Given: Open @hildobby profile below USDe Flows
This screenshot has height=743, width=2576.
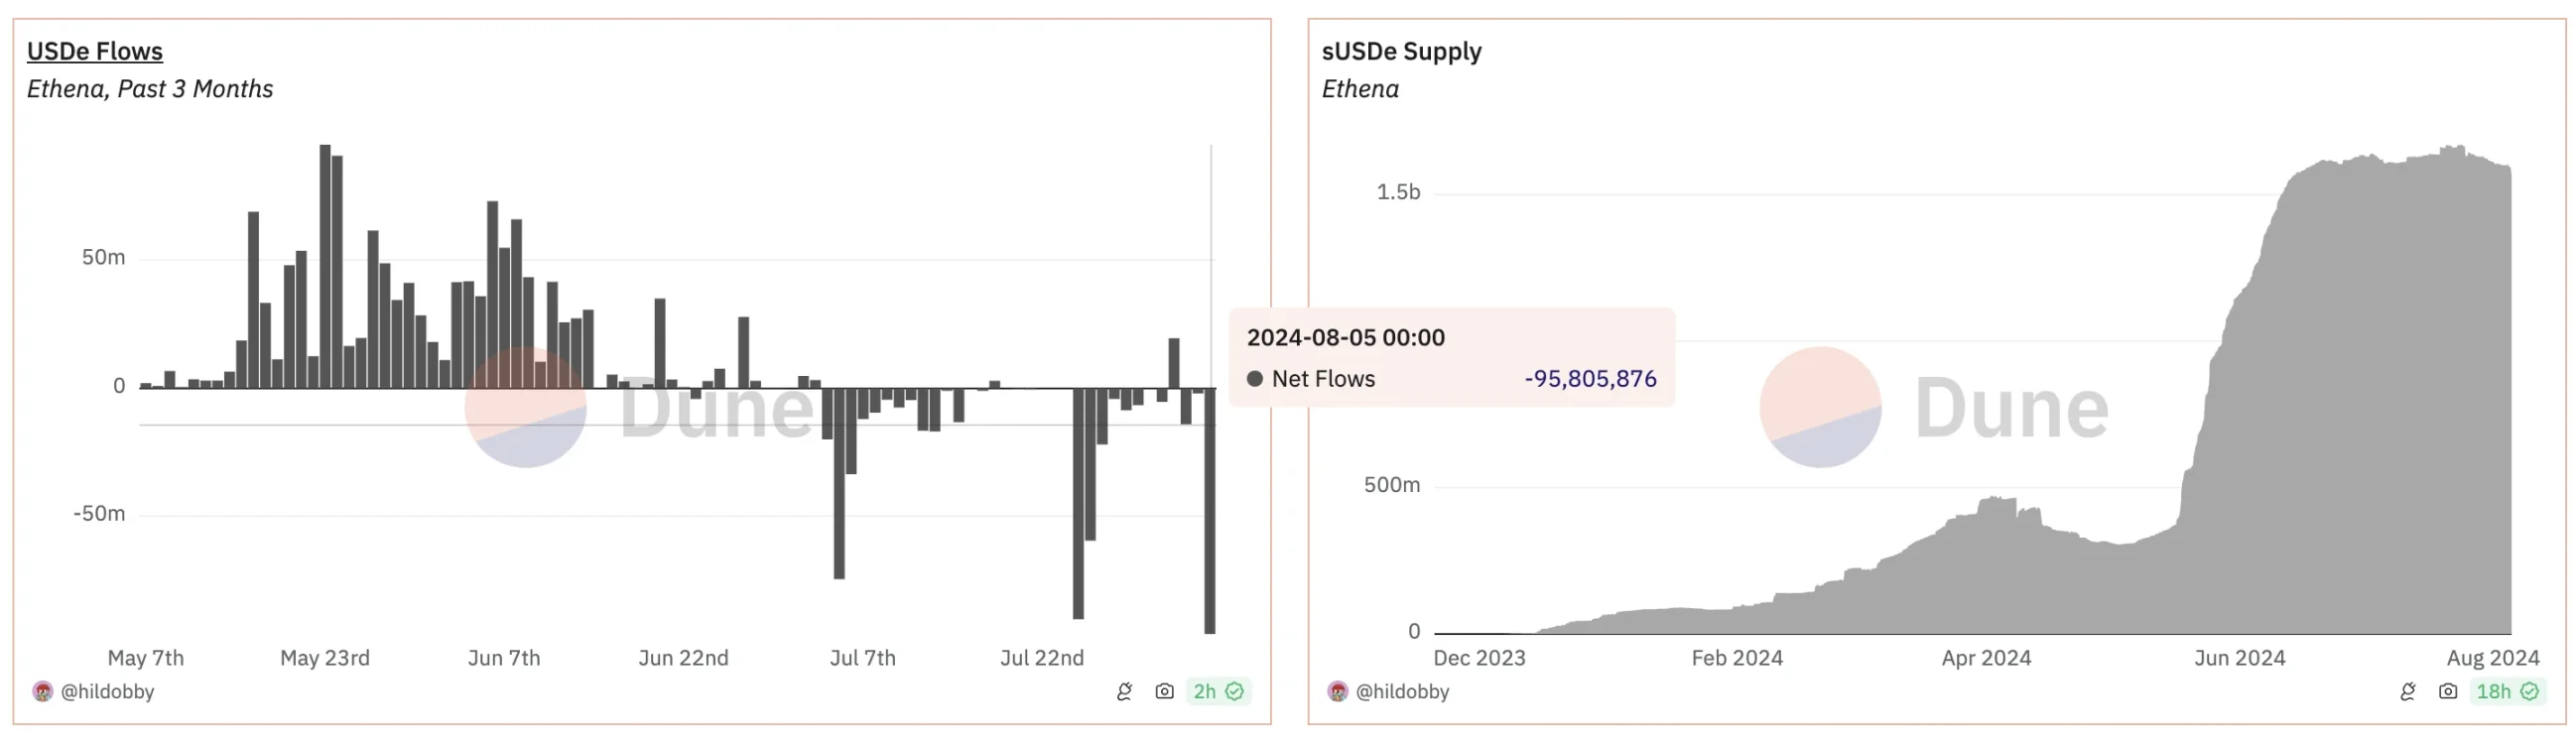Looking at the screenshot, I should (107, 691).
